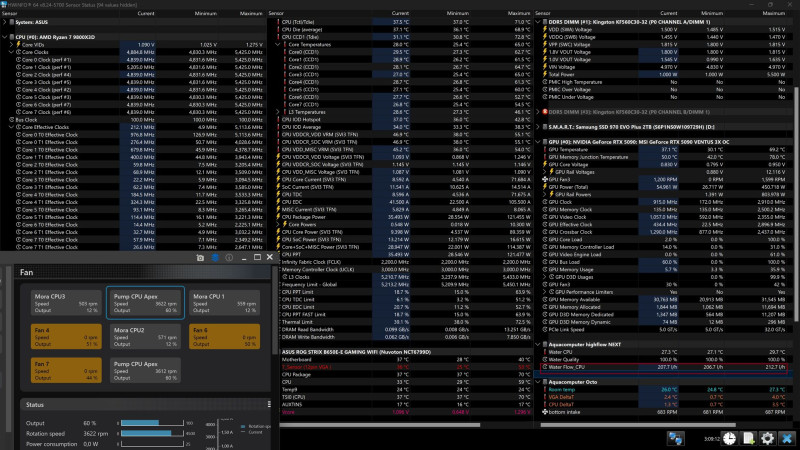Click the blue layers icon in Aquasuite title bar
The width and height of the screenshot is (800, 450).
pyautogui.click(x=215, y=258)
